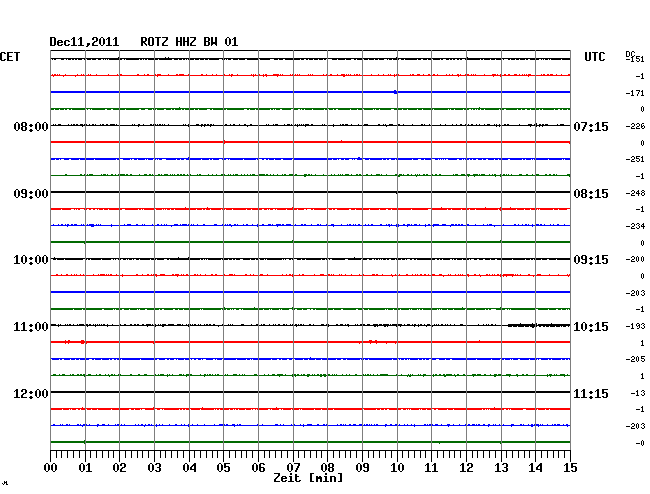Click the DC offset value -193
This screenshot has width=650, height=494.
635,326
